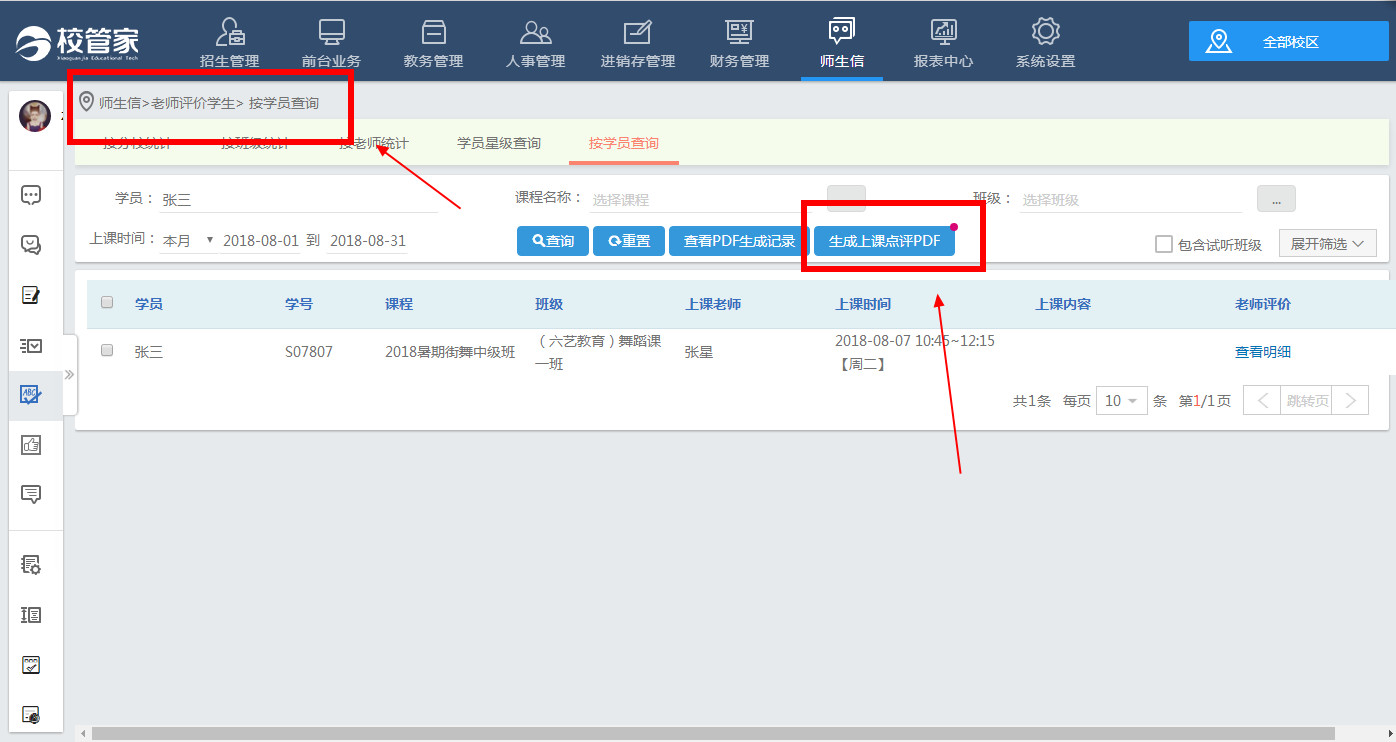Switch to 学员星级查询 tab
Viewport: 1396px width, 742px height.
[499, 143]
